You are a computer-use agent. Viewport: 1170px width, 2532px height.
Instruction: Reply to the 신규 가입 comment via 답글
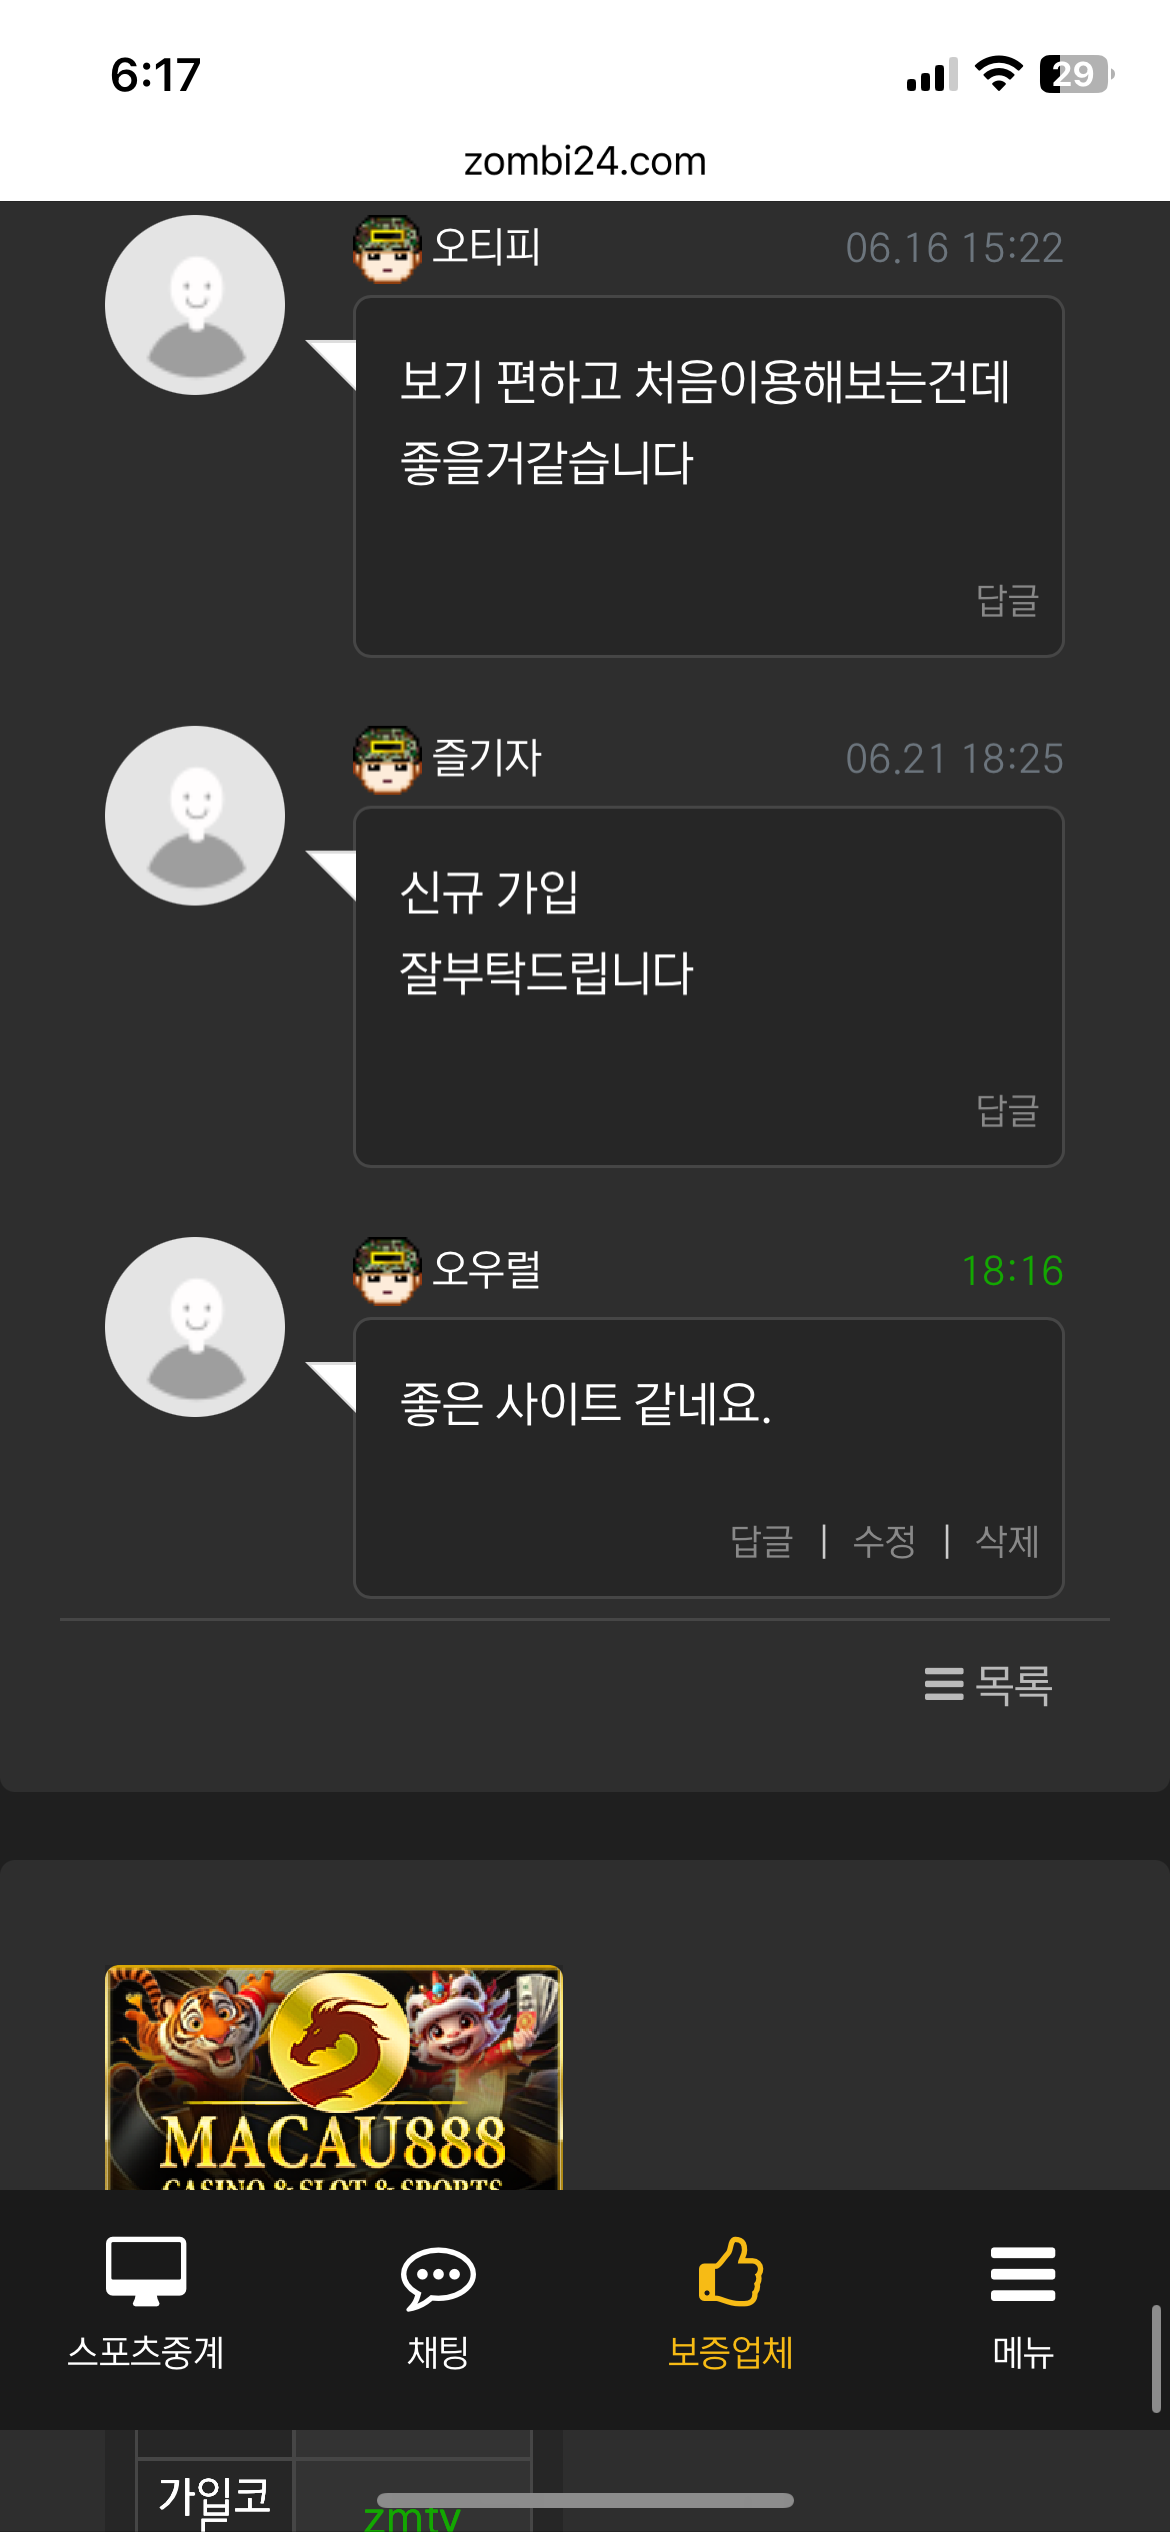tap(1008, 1110)
